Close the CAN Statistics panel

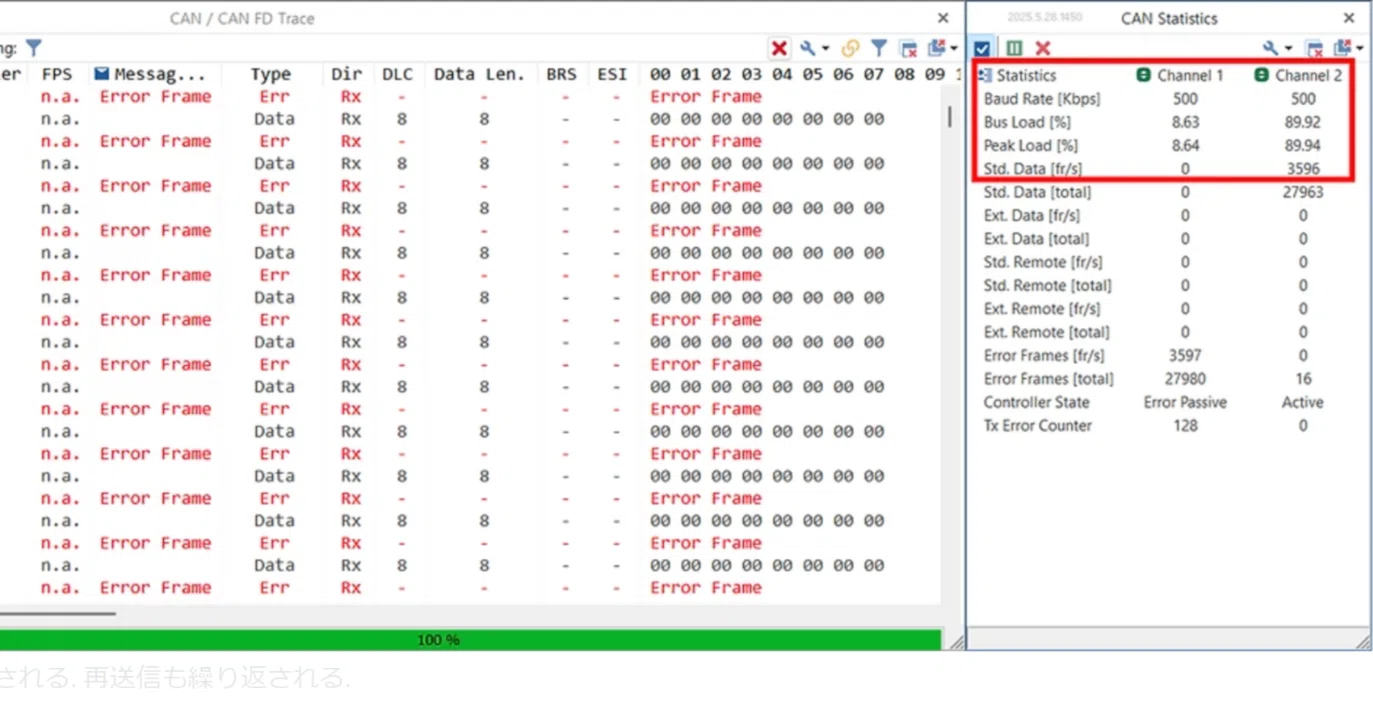click(1349, 18)
